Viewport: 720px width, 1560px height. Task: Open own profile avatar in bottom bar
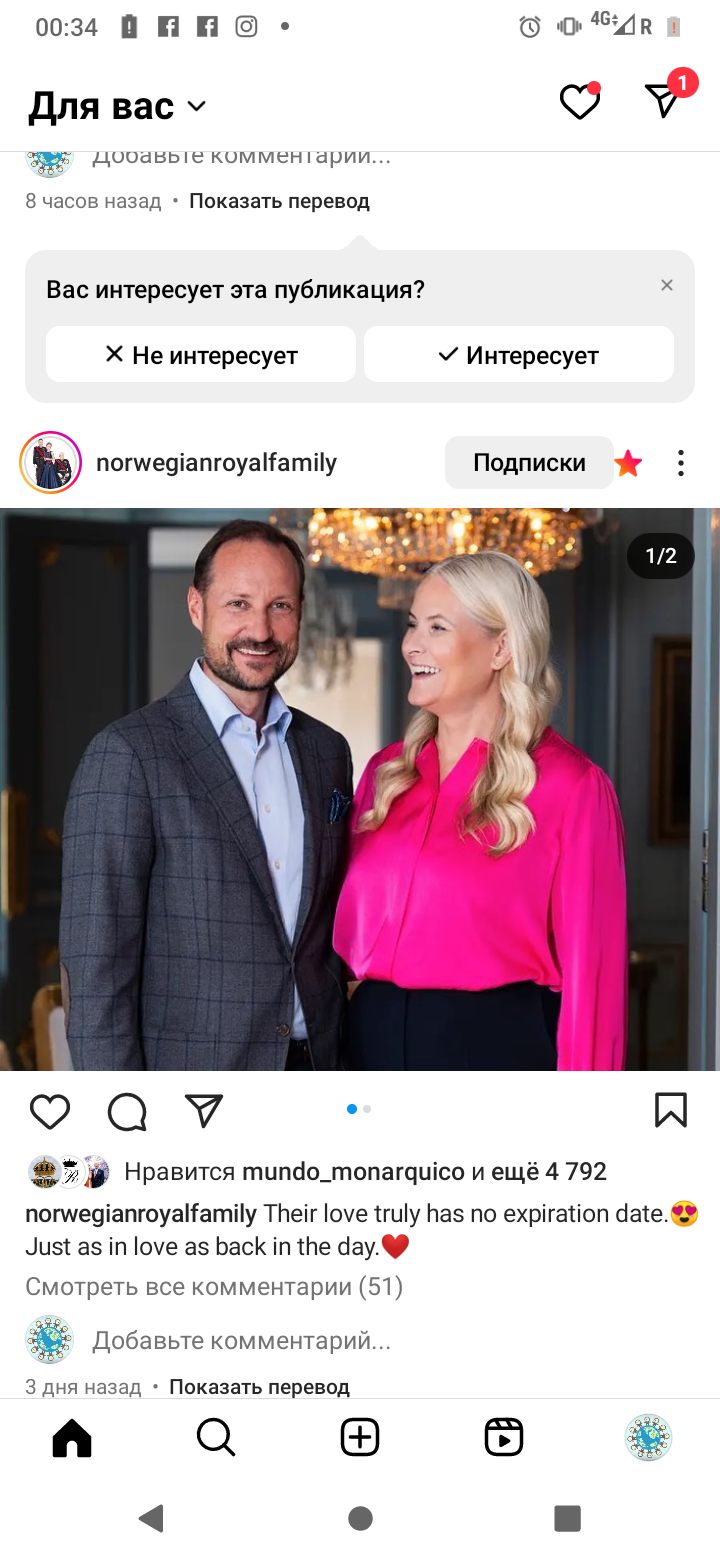tap(648, 1438)
